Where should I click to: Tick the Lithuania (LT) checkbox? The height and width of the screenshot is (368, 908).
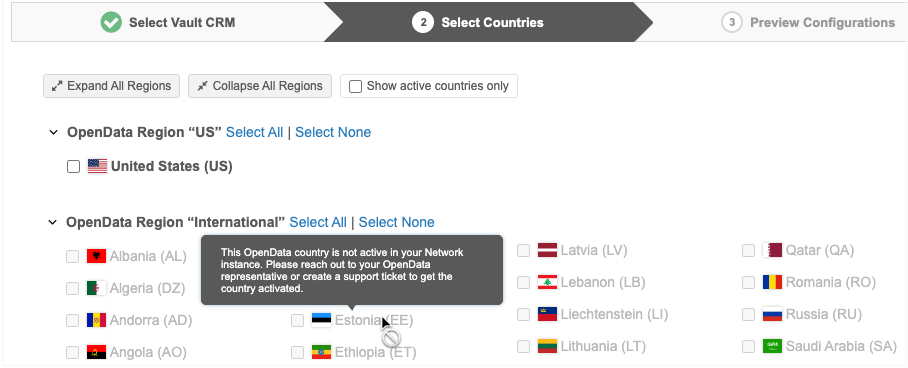pos(523,347)
